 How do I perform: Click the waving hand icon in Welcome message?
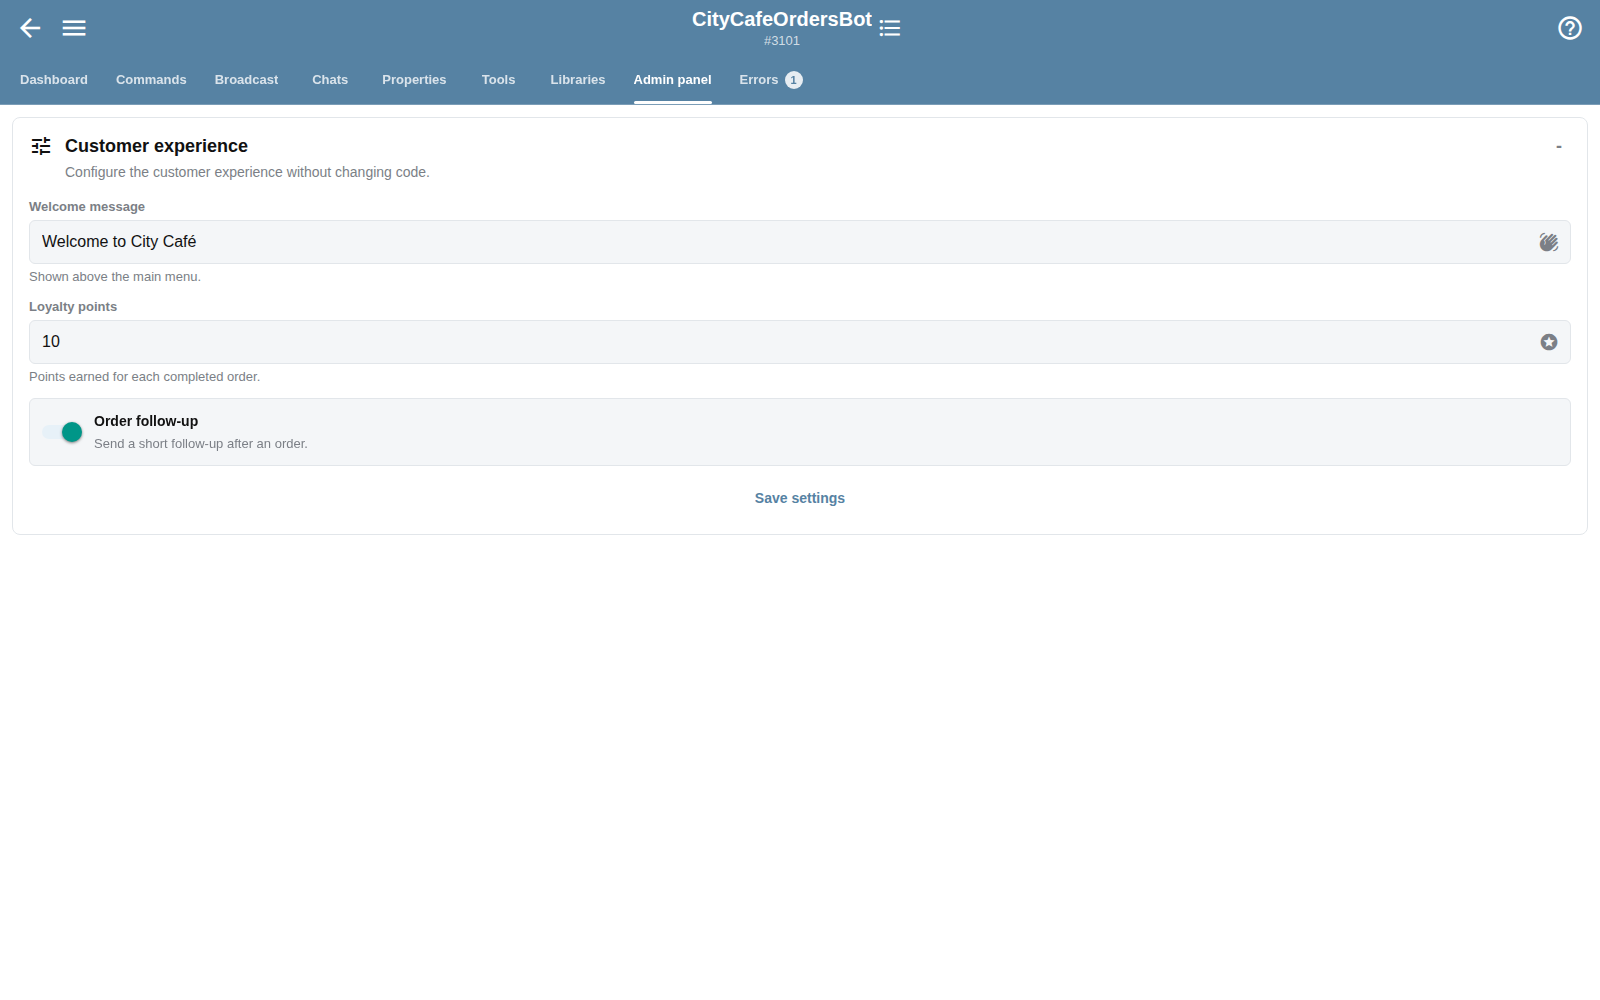coord(1549,242)
